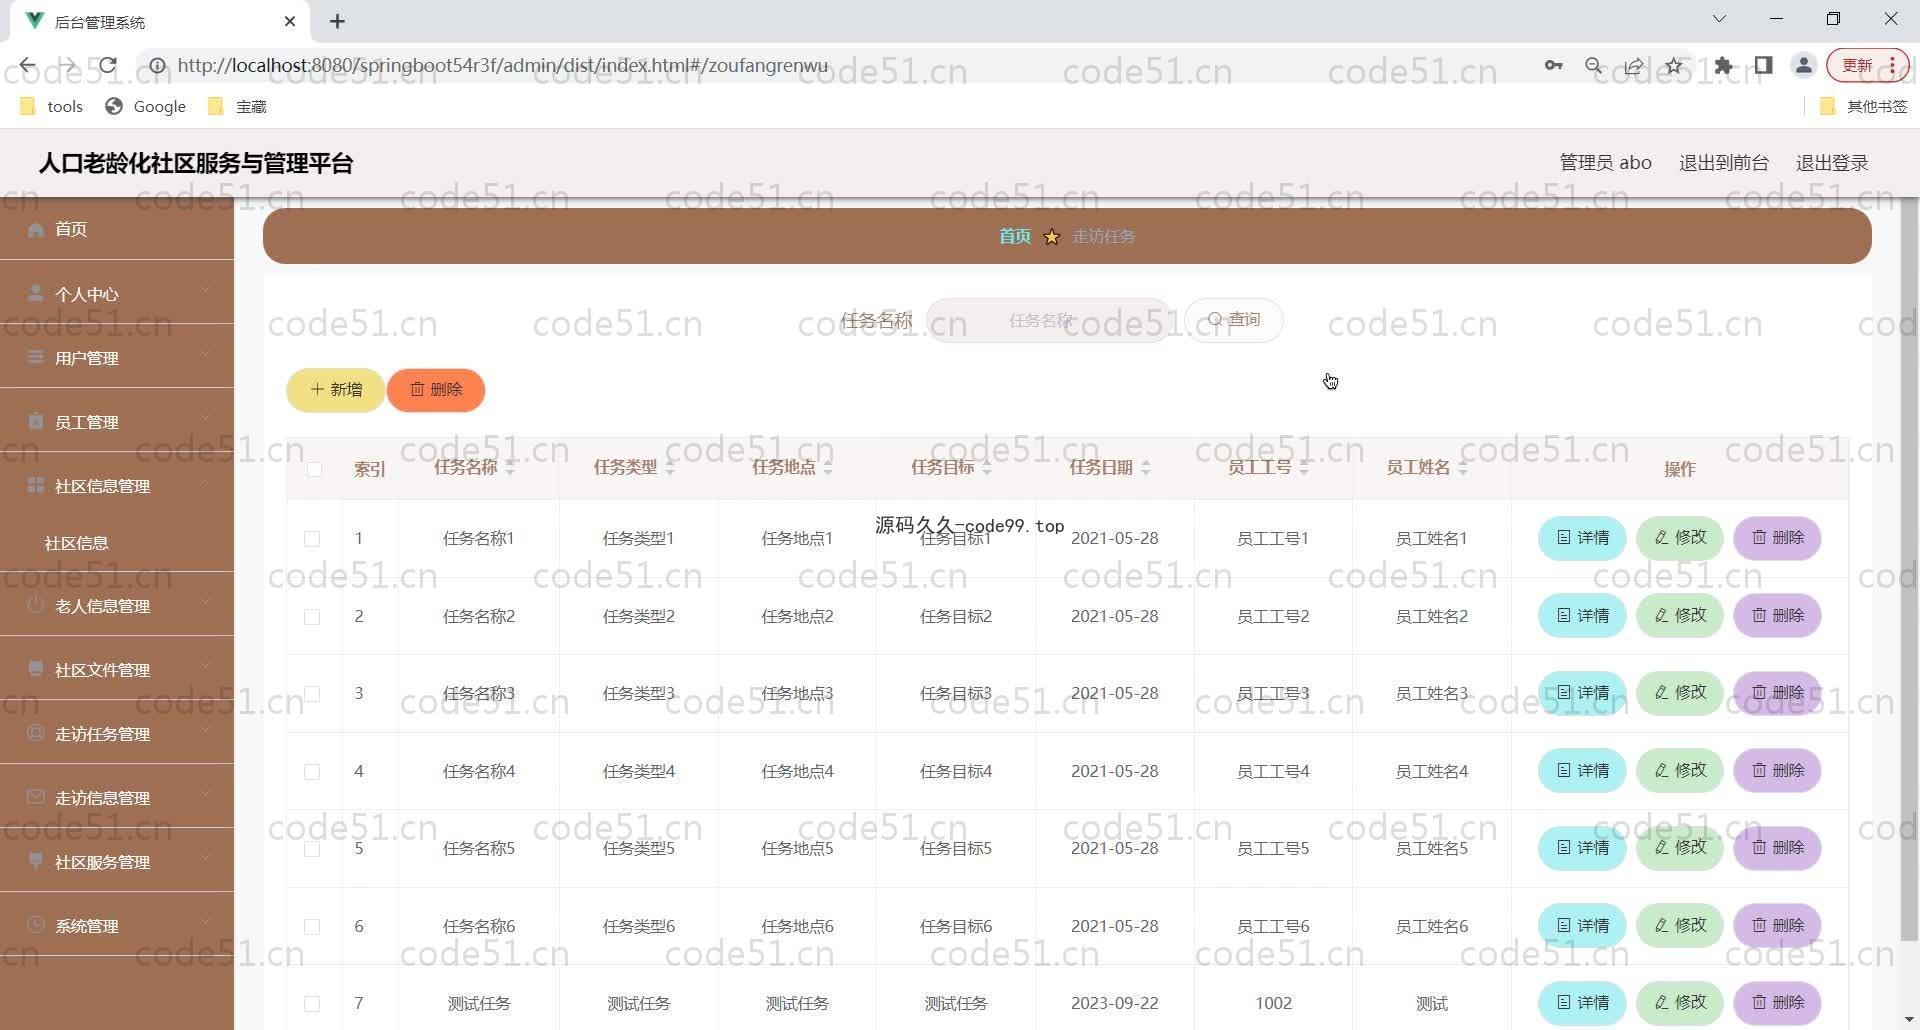Open the browser extensions puzzle icon
1920x1030 pixels.
pyautogui.click(x=1723, y=66)
